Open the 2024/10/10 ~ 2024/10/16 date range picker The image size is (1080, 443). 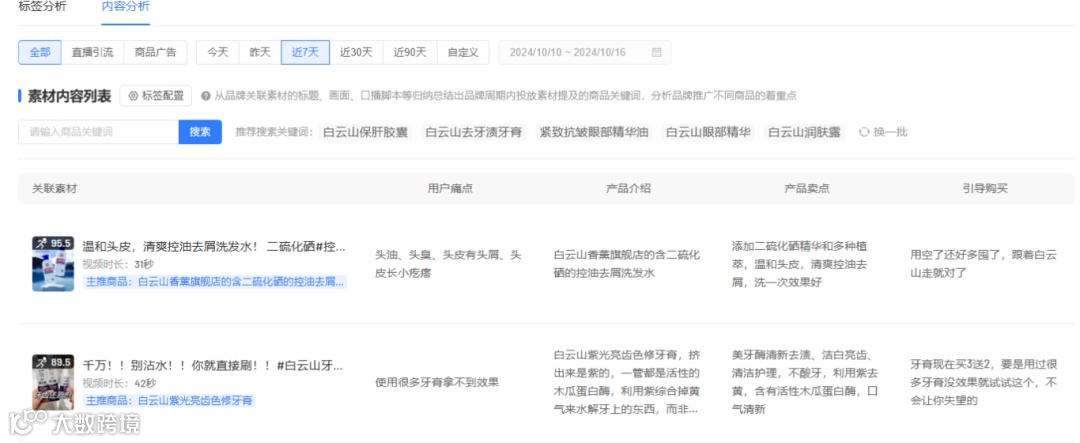pos(584,52)
